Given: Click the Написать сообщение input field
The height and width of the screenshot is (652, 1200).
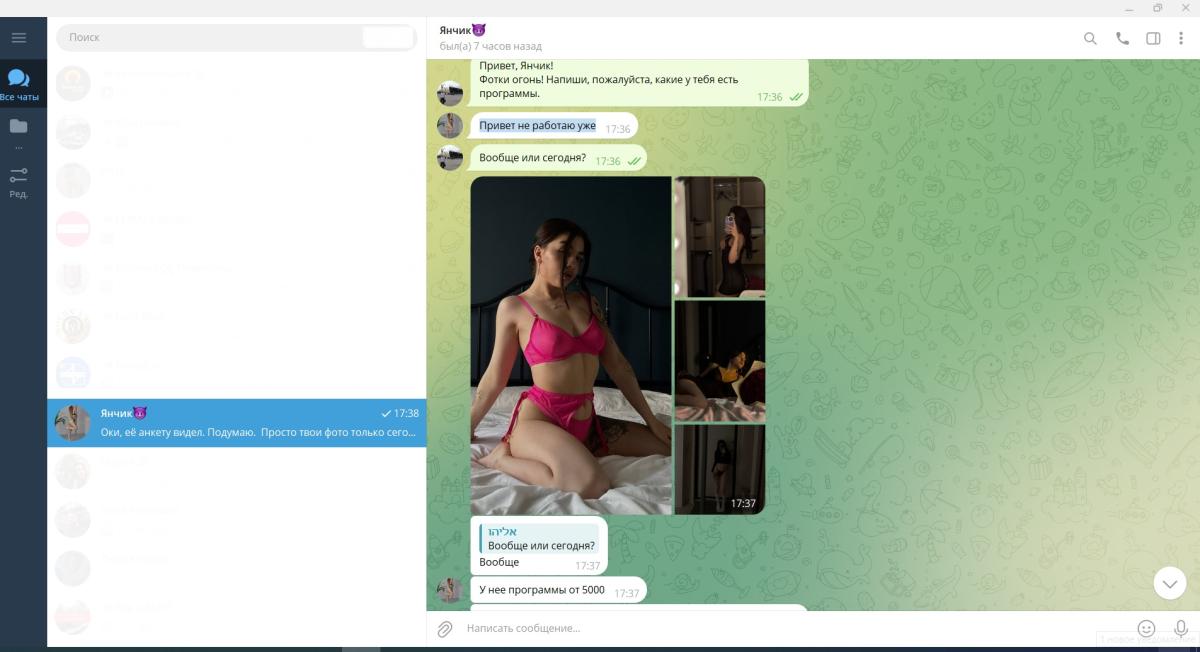Looking at the screenshot, I should pyautogui.click(x=760, y=629).
